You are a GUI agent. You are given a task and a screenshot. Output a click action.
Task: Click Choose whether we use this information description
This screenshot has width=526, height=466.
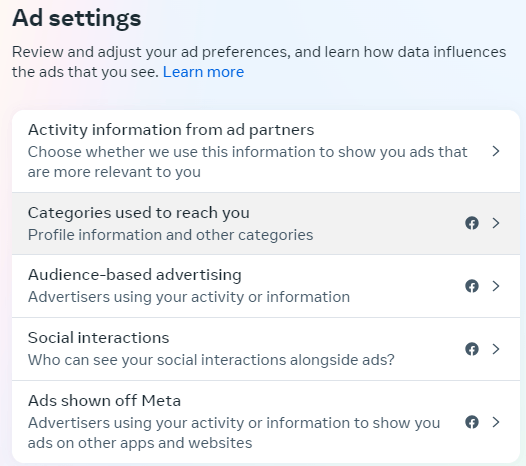click(248, 162)
